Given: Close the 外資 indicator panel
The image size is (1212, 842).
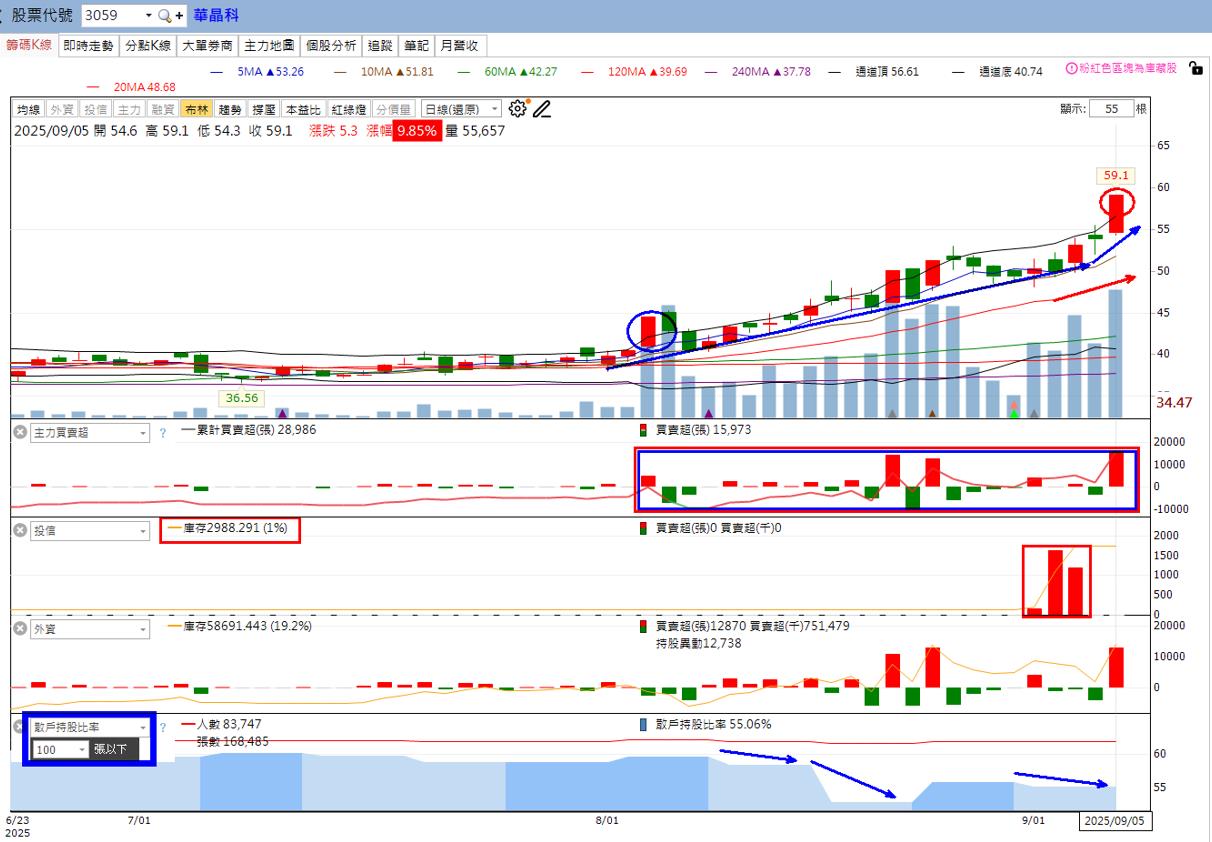Looking at the screenshot, I should pyautogui.click(x=19, y=629).
